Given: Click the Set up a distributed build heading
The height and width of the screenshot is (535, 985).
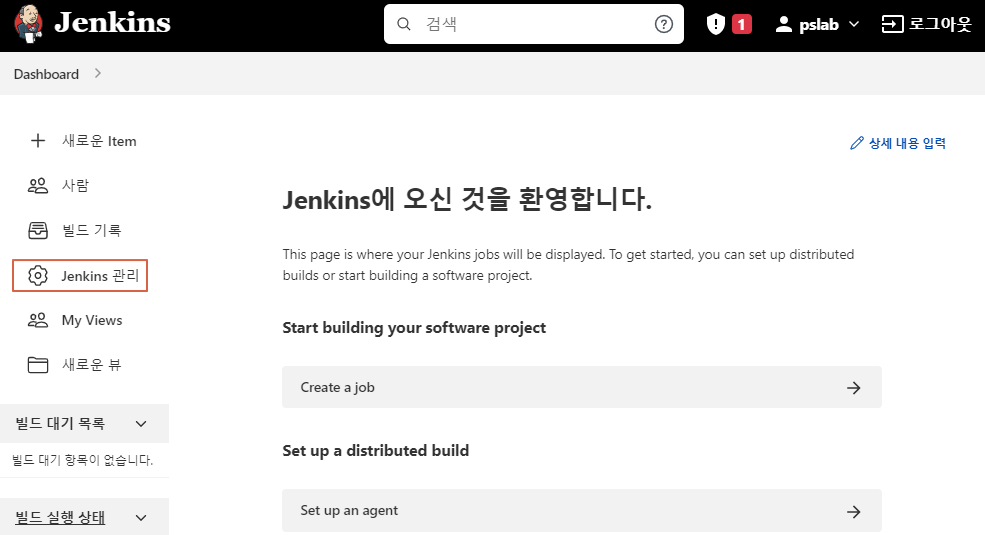Looking at the screenshot, I should (376, 451).
